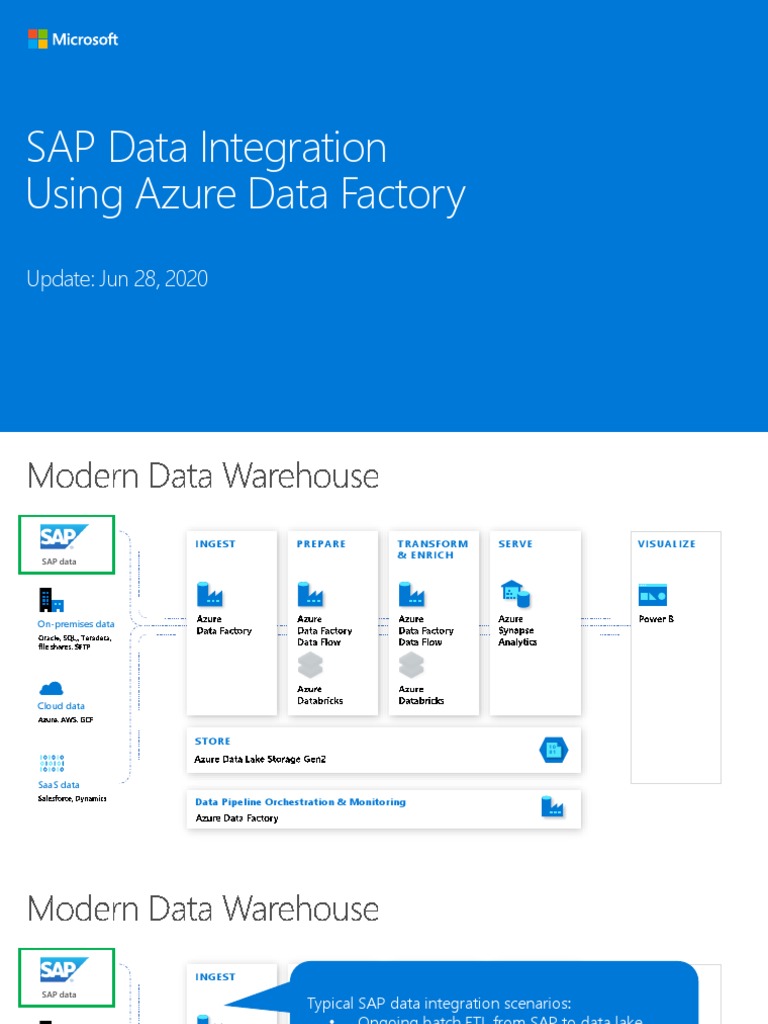Select the Data Factory icon under TRANSFORM & ENRICH
Viewport: 768px width, 1024px height.
click(x=412, y=595)
